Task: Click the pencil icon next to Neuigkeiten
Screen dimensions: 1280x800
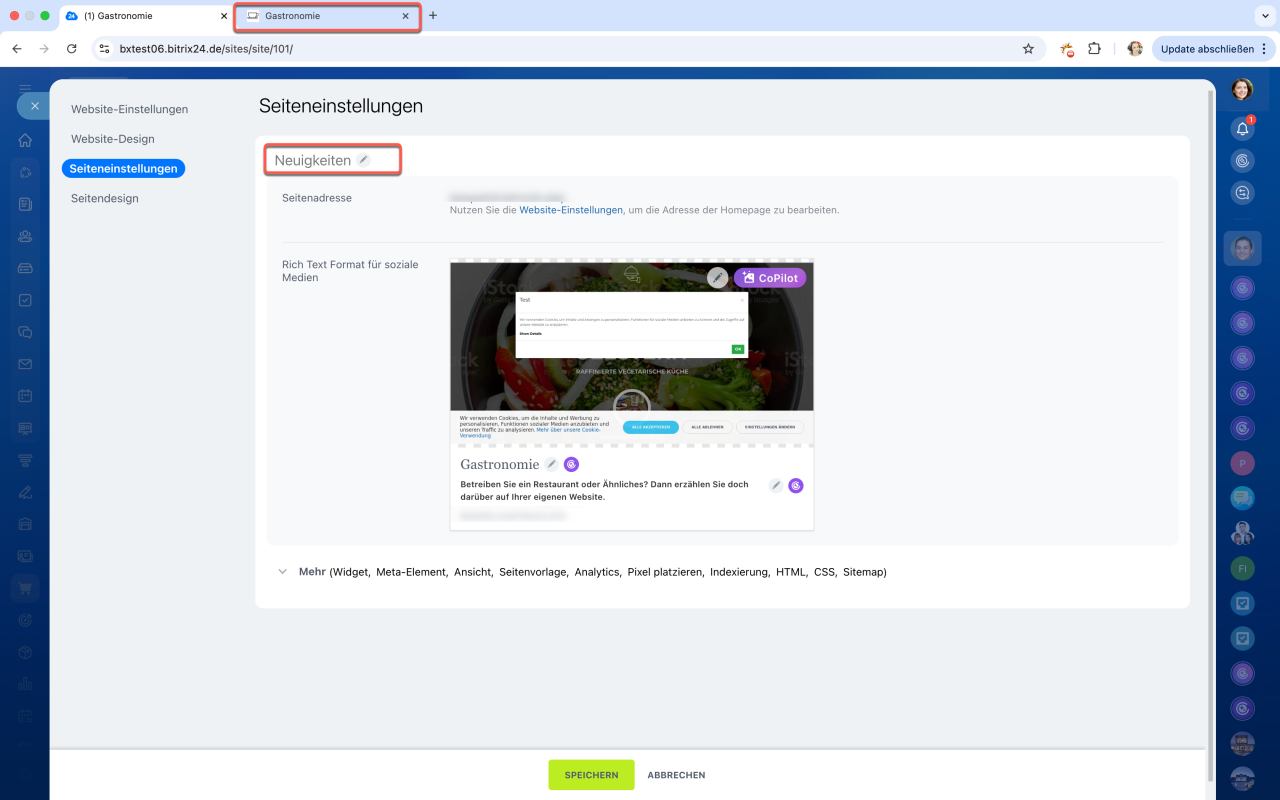Action: click(364, 160)
